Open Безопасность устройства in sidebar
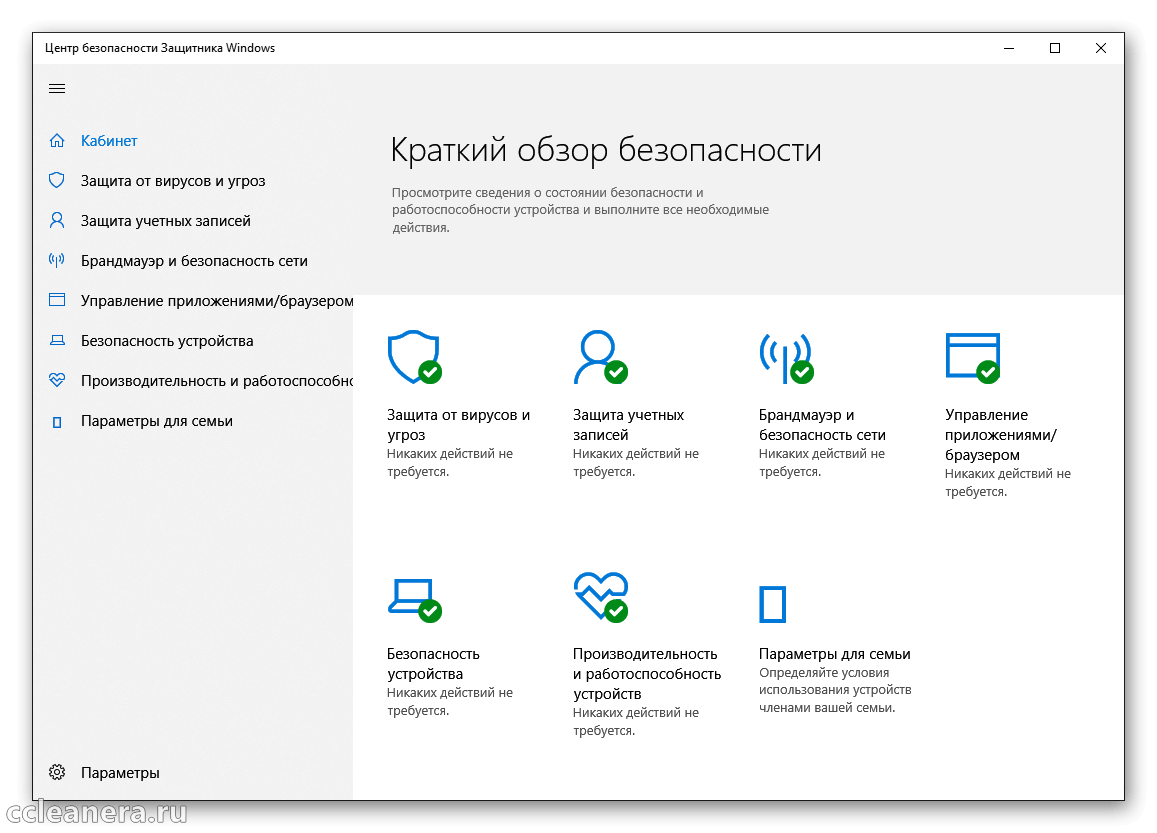 tap(167, 341)
